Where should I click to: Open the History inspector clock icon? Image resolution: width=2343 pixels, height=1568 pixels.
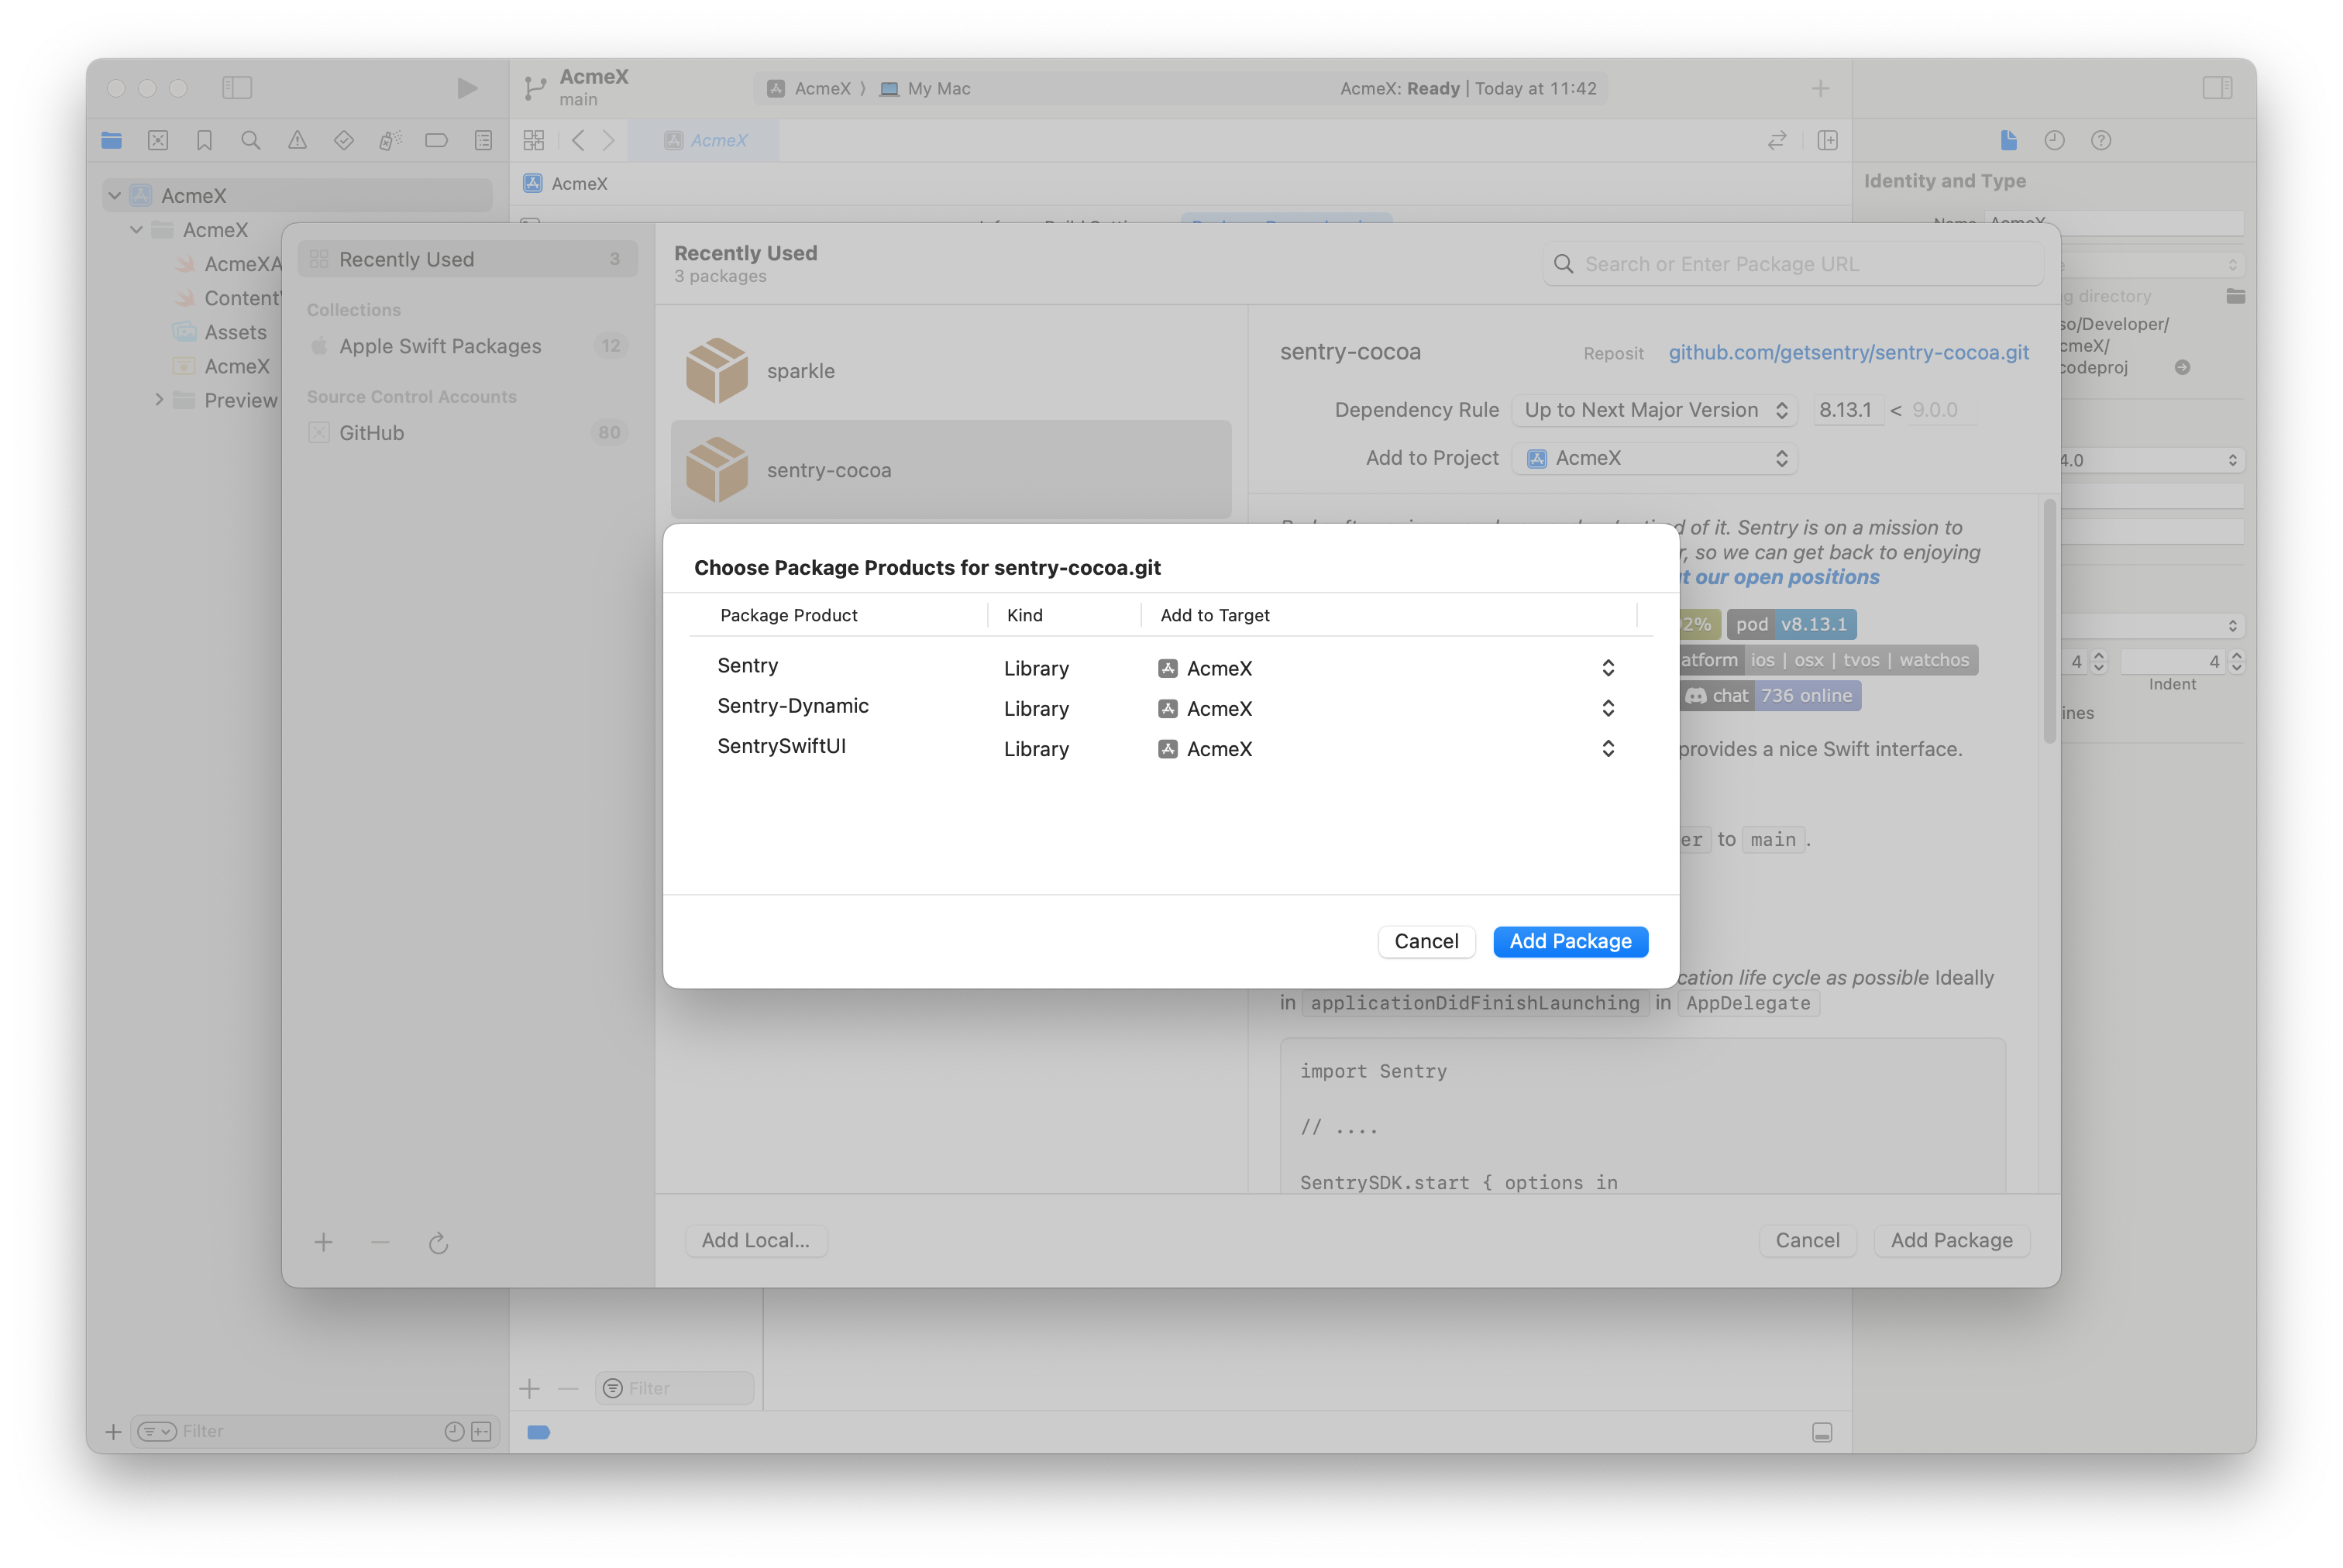[x=2055, y=140]
